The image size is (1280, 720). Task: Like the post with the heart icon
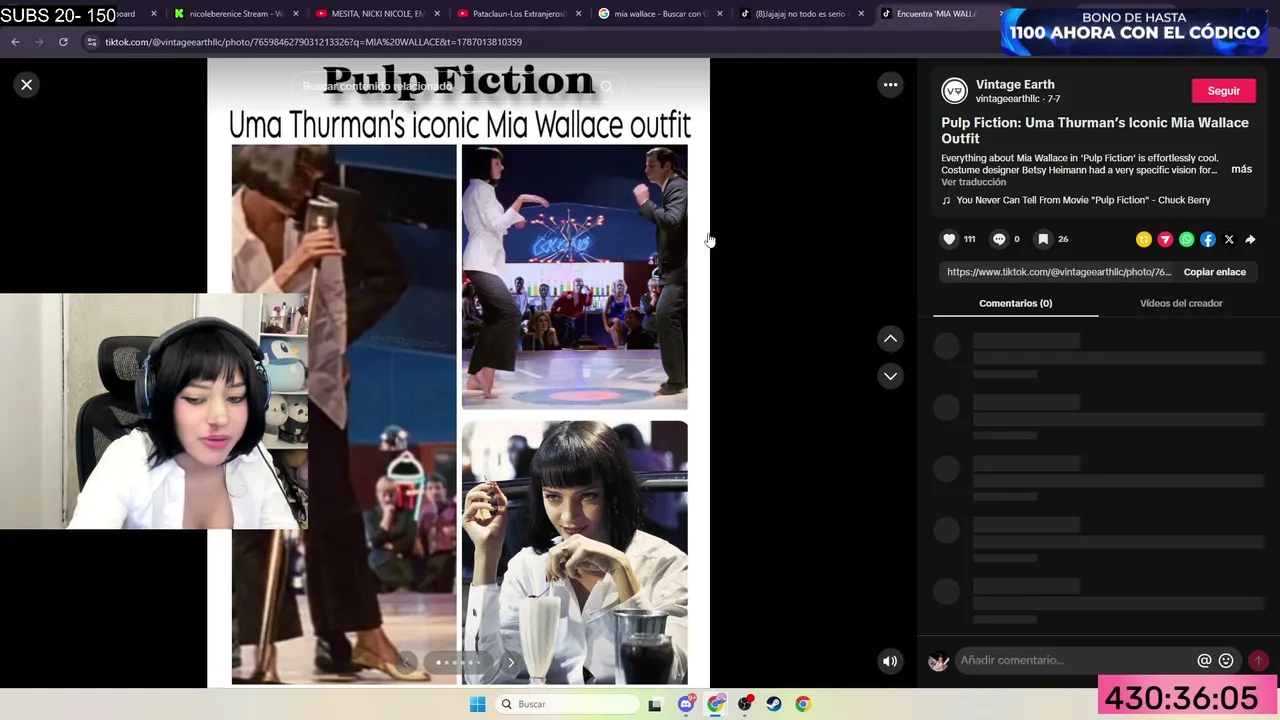click(x=949, y=239)
